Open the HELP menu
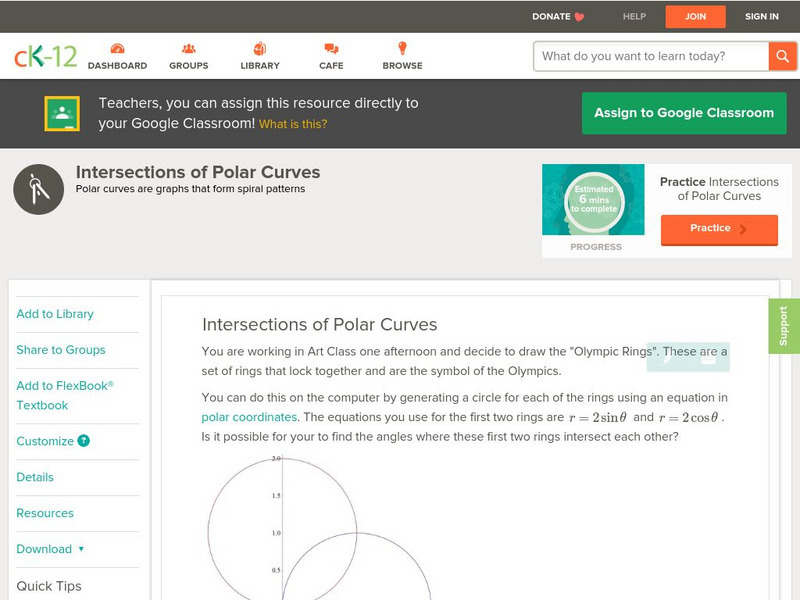800x600 pixels. [634, 16]
